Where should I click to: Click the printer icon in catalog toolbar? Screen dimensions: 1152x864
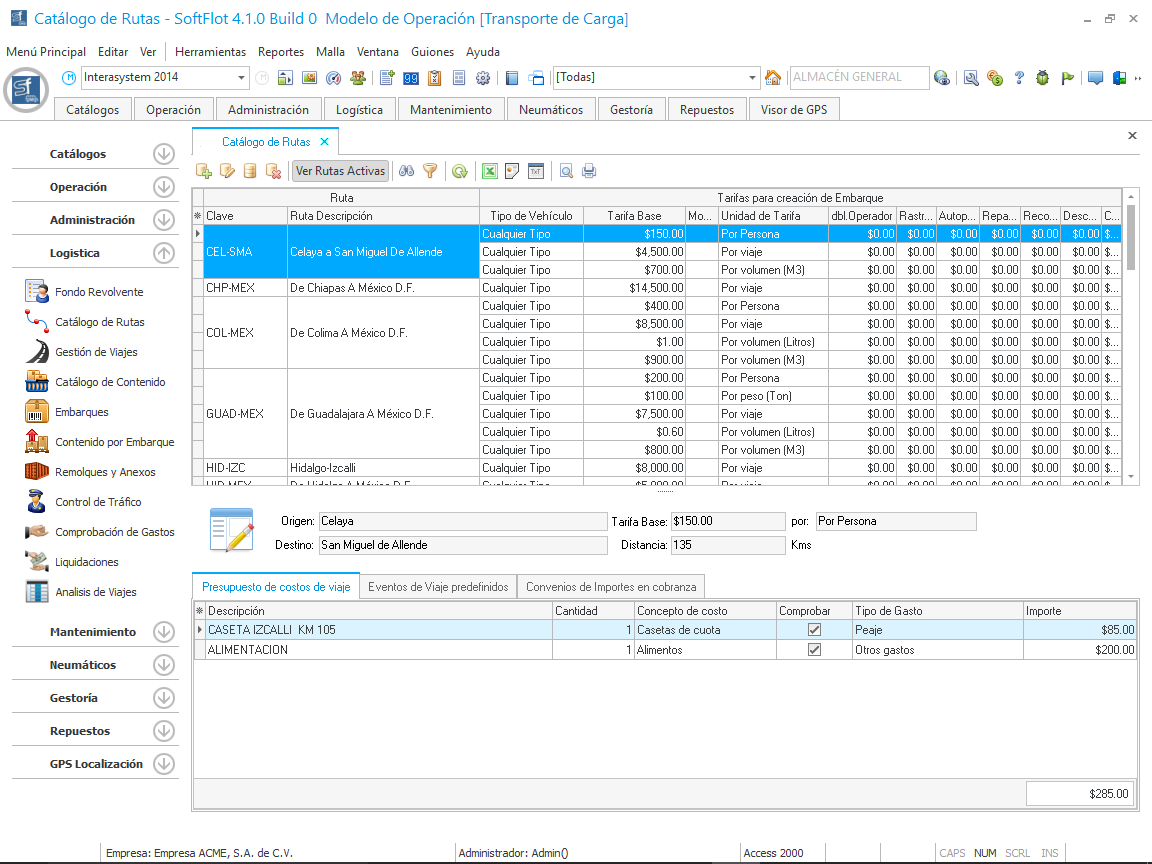[x=589, y=171]
